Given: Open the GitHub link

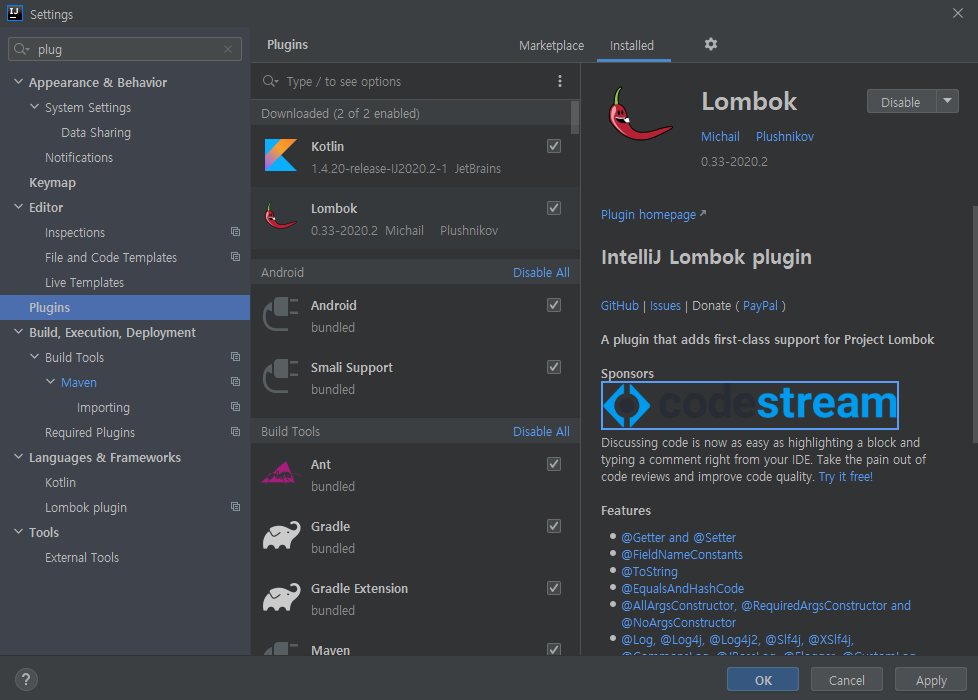Looking at the screenshot, I should 619,306.
